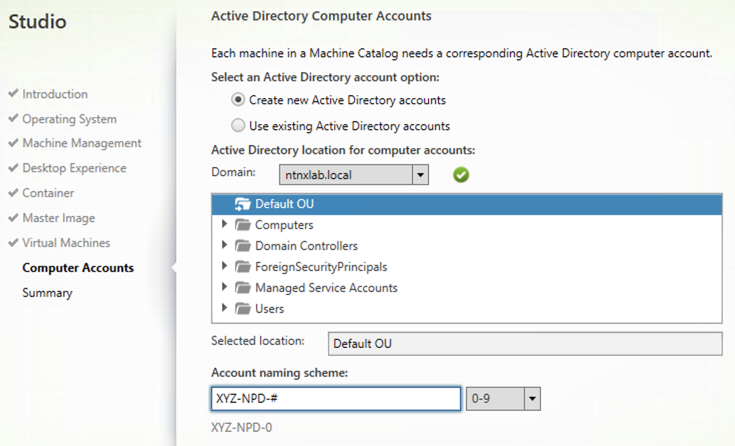735x446 pixels.
Task: Select Create new Active Directory accounts
Action: 238,100
